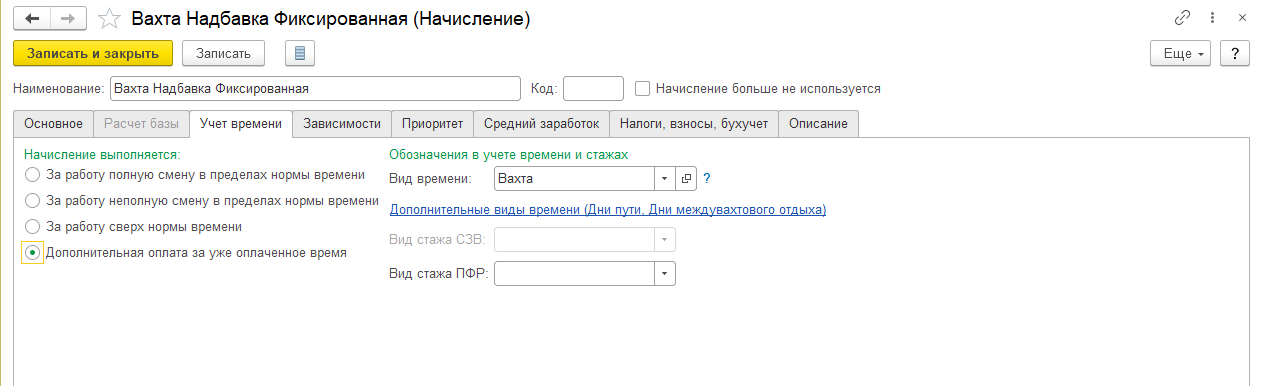Open Вид времени value with the open icon
Screen dimensions: 1265x386
coord(686,178)
